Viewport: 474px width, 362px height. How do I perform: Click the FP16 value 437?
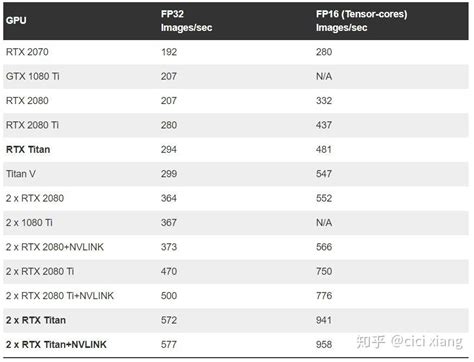324,125
